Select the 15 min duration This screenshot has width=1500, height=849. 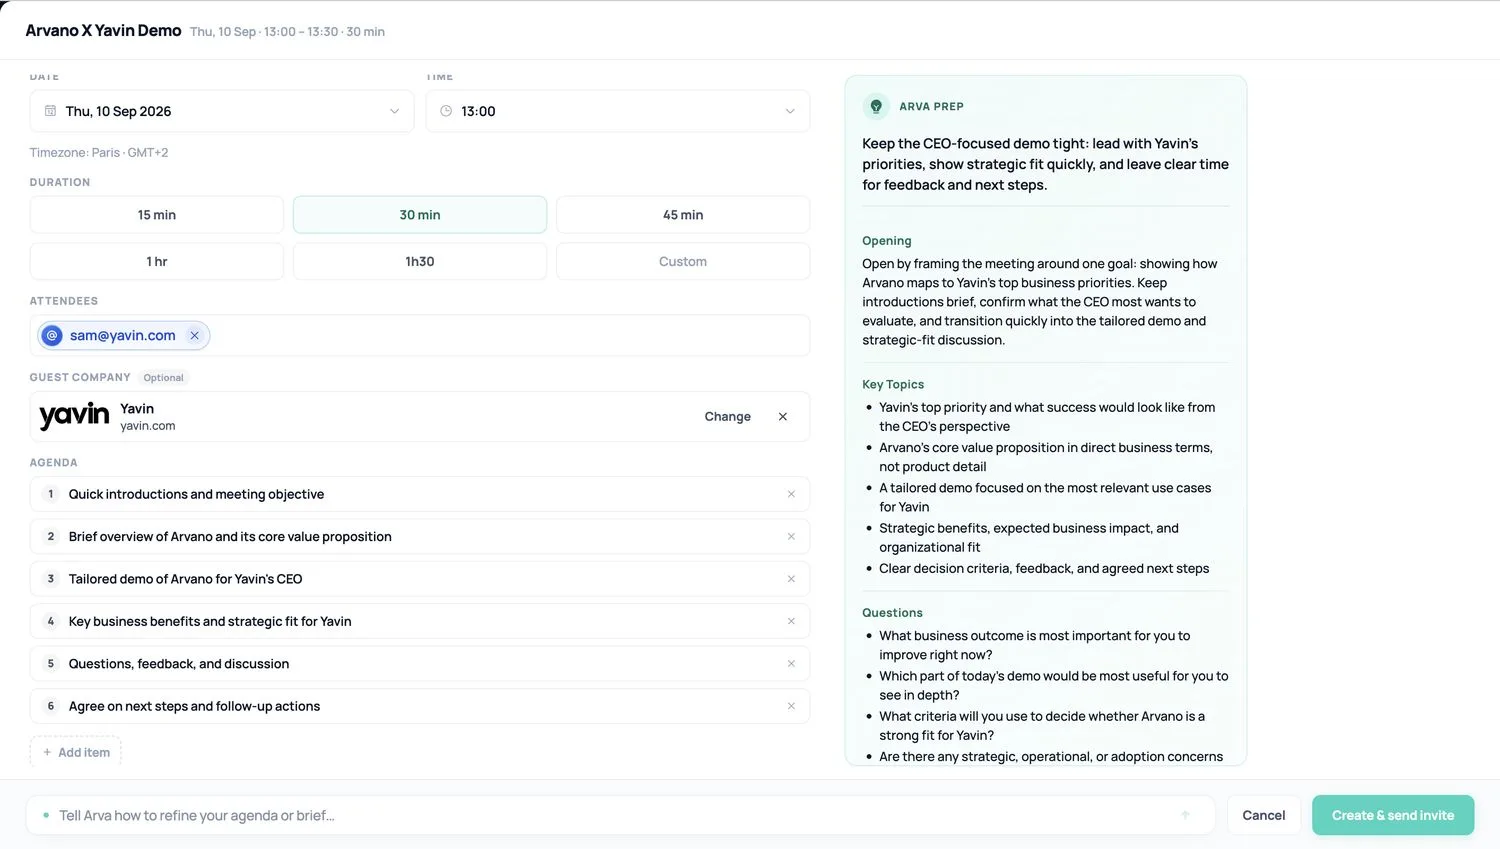[x=157, y=215]
